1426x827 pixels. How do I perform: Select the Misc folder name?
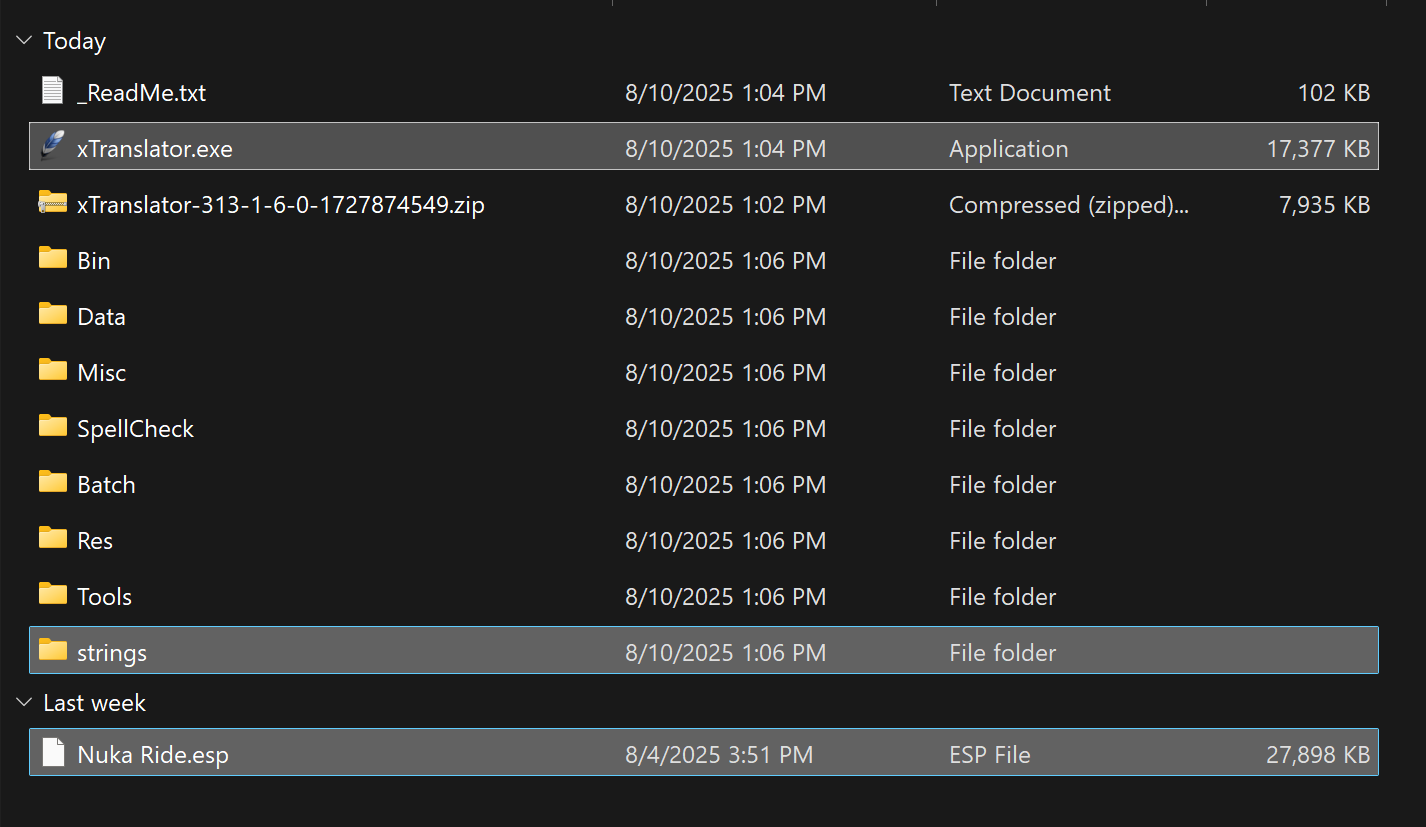tap(102, 373)
